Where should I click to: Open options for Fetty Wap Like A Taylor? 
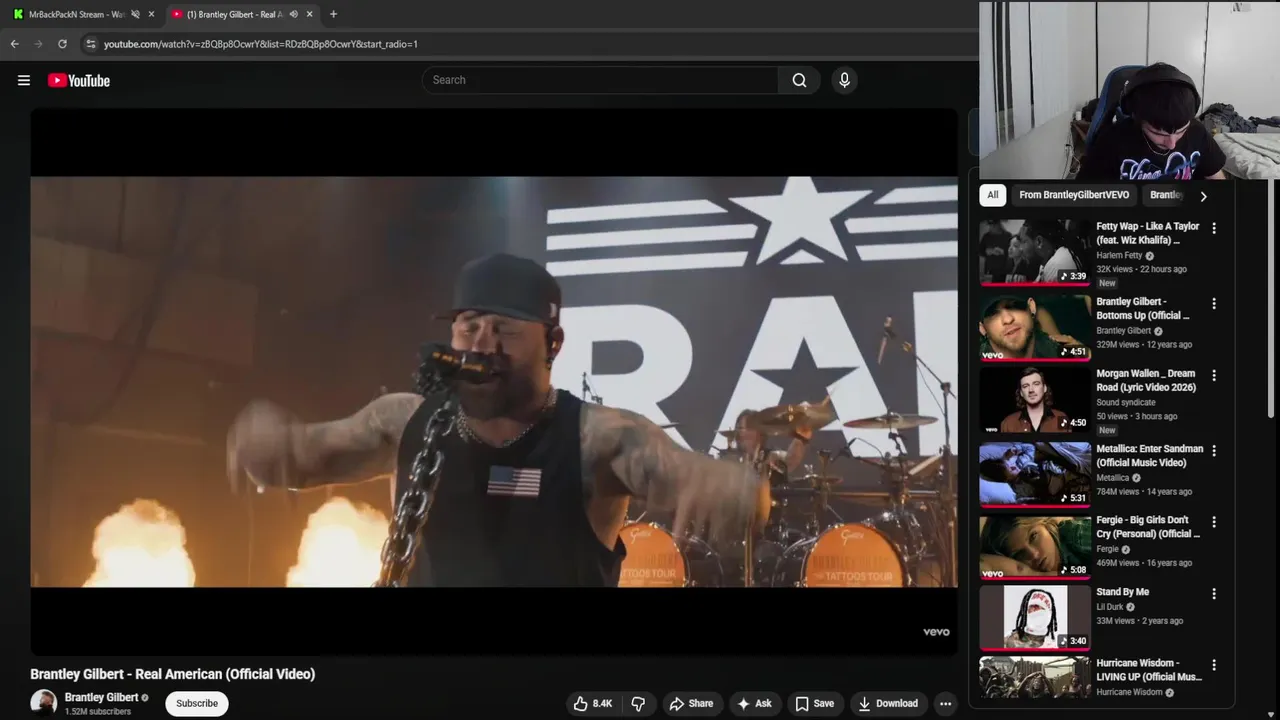click(x=1214, y=228)
